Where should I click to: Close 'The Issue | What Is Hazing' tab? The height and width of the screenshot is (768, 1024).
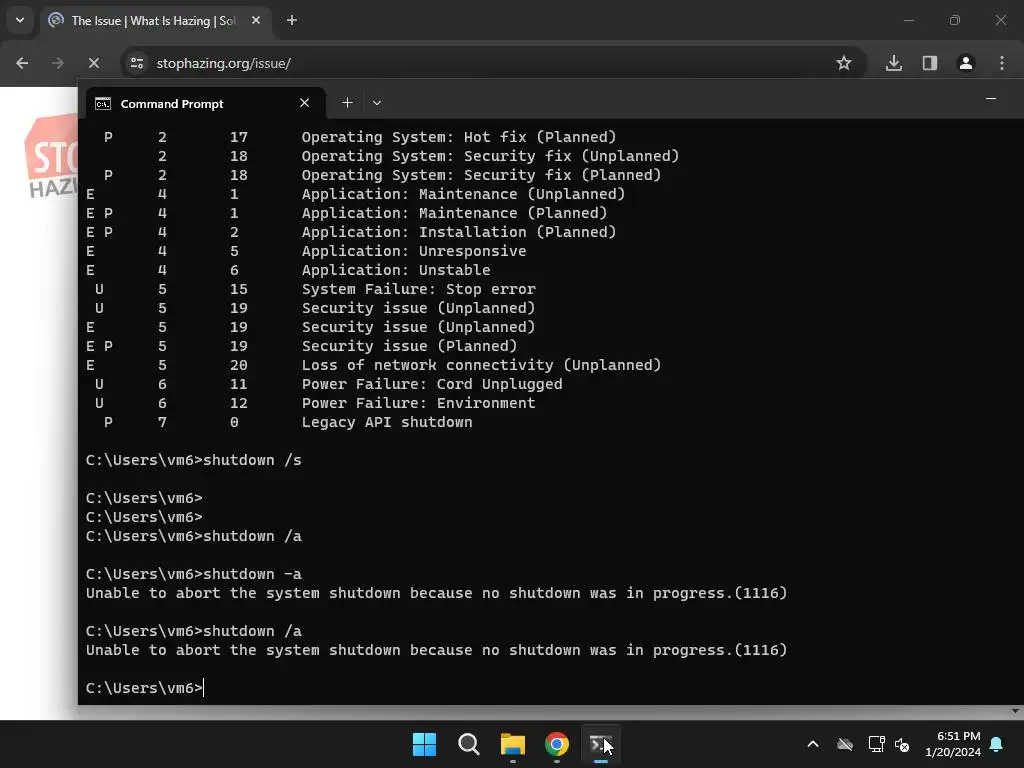click(x=256, y=20)
